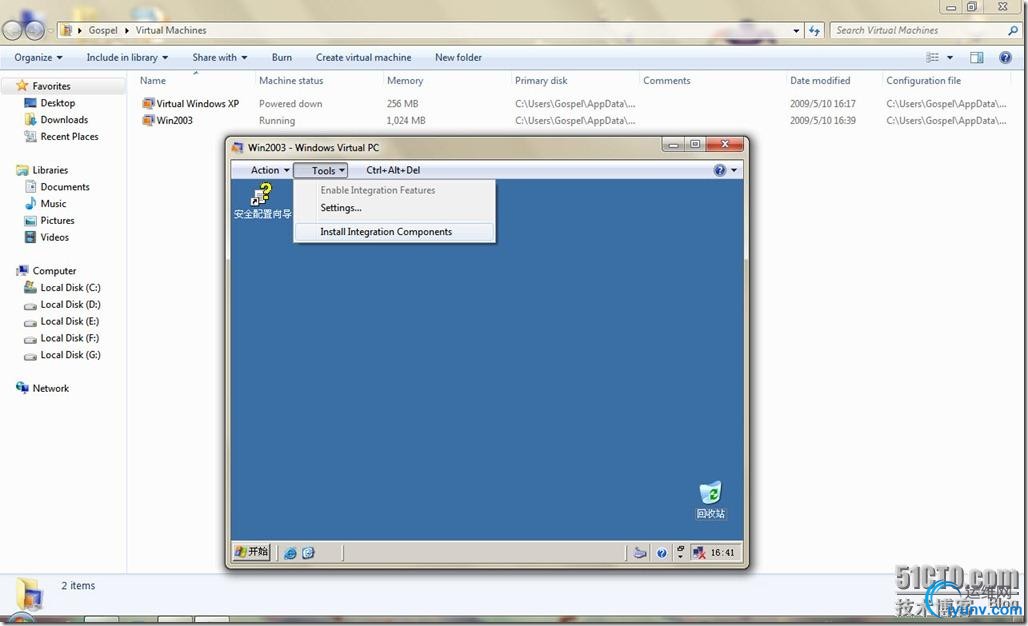Click Burn in Explorer toolbar
Screen dimensions: 1028x626
282,58
